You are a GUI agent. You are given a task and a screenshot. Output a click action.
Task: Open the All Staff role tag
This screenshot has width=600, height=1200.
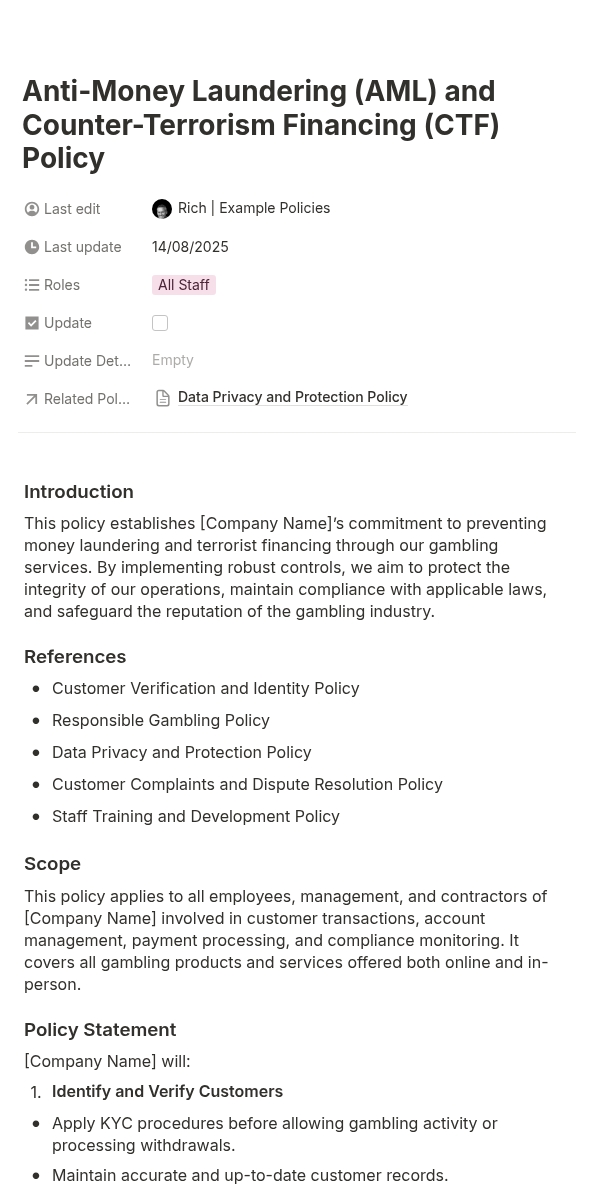click(184, 285)
